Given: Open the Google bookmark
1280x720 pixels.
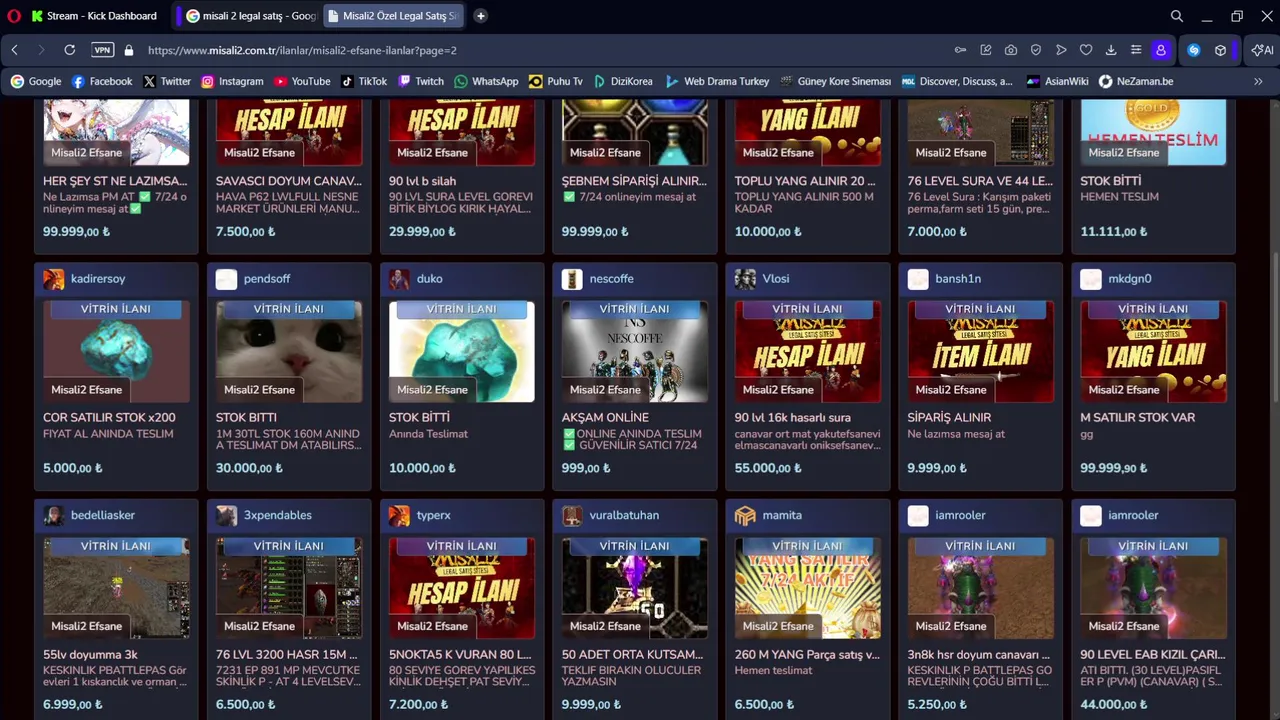Looking at the screenshot, I should click(36, 81).
